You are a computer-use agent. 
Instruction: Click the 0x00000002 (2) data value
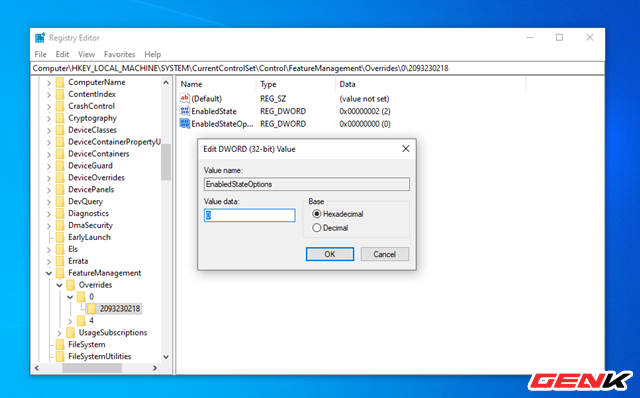pyautogui.click(x=364, y=111)
